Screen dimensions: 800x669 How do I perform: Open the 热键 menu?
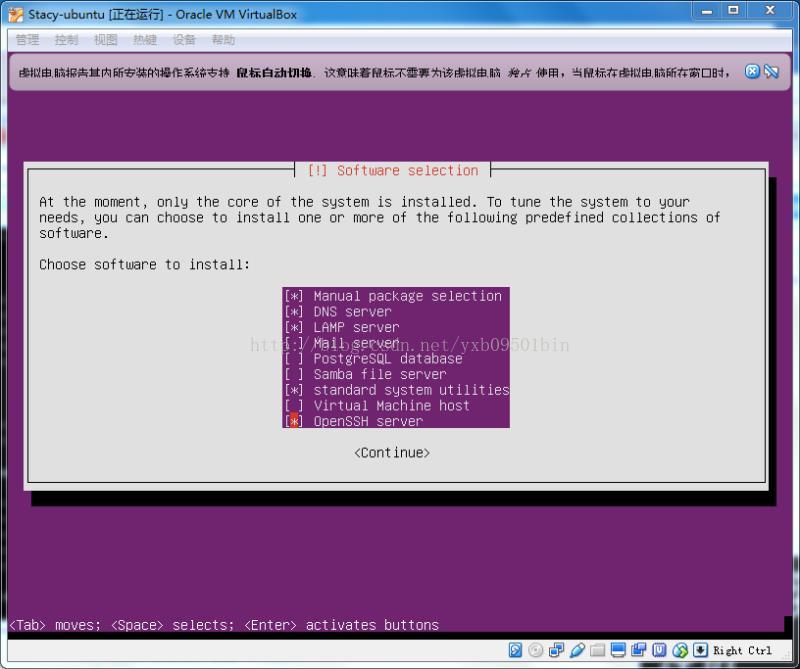[145, 39]
